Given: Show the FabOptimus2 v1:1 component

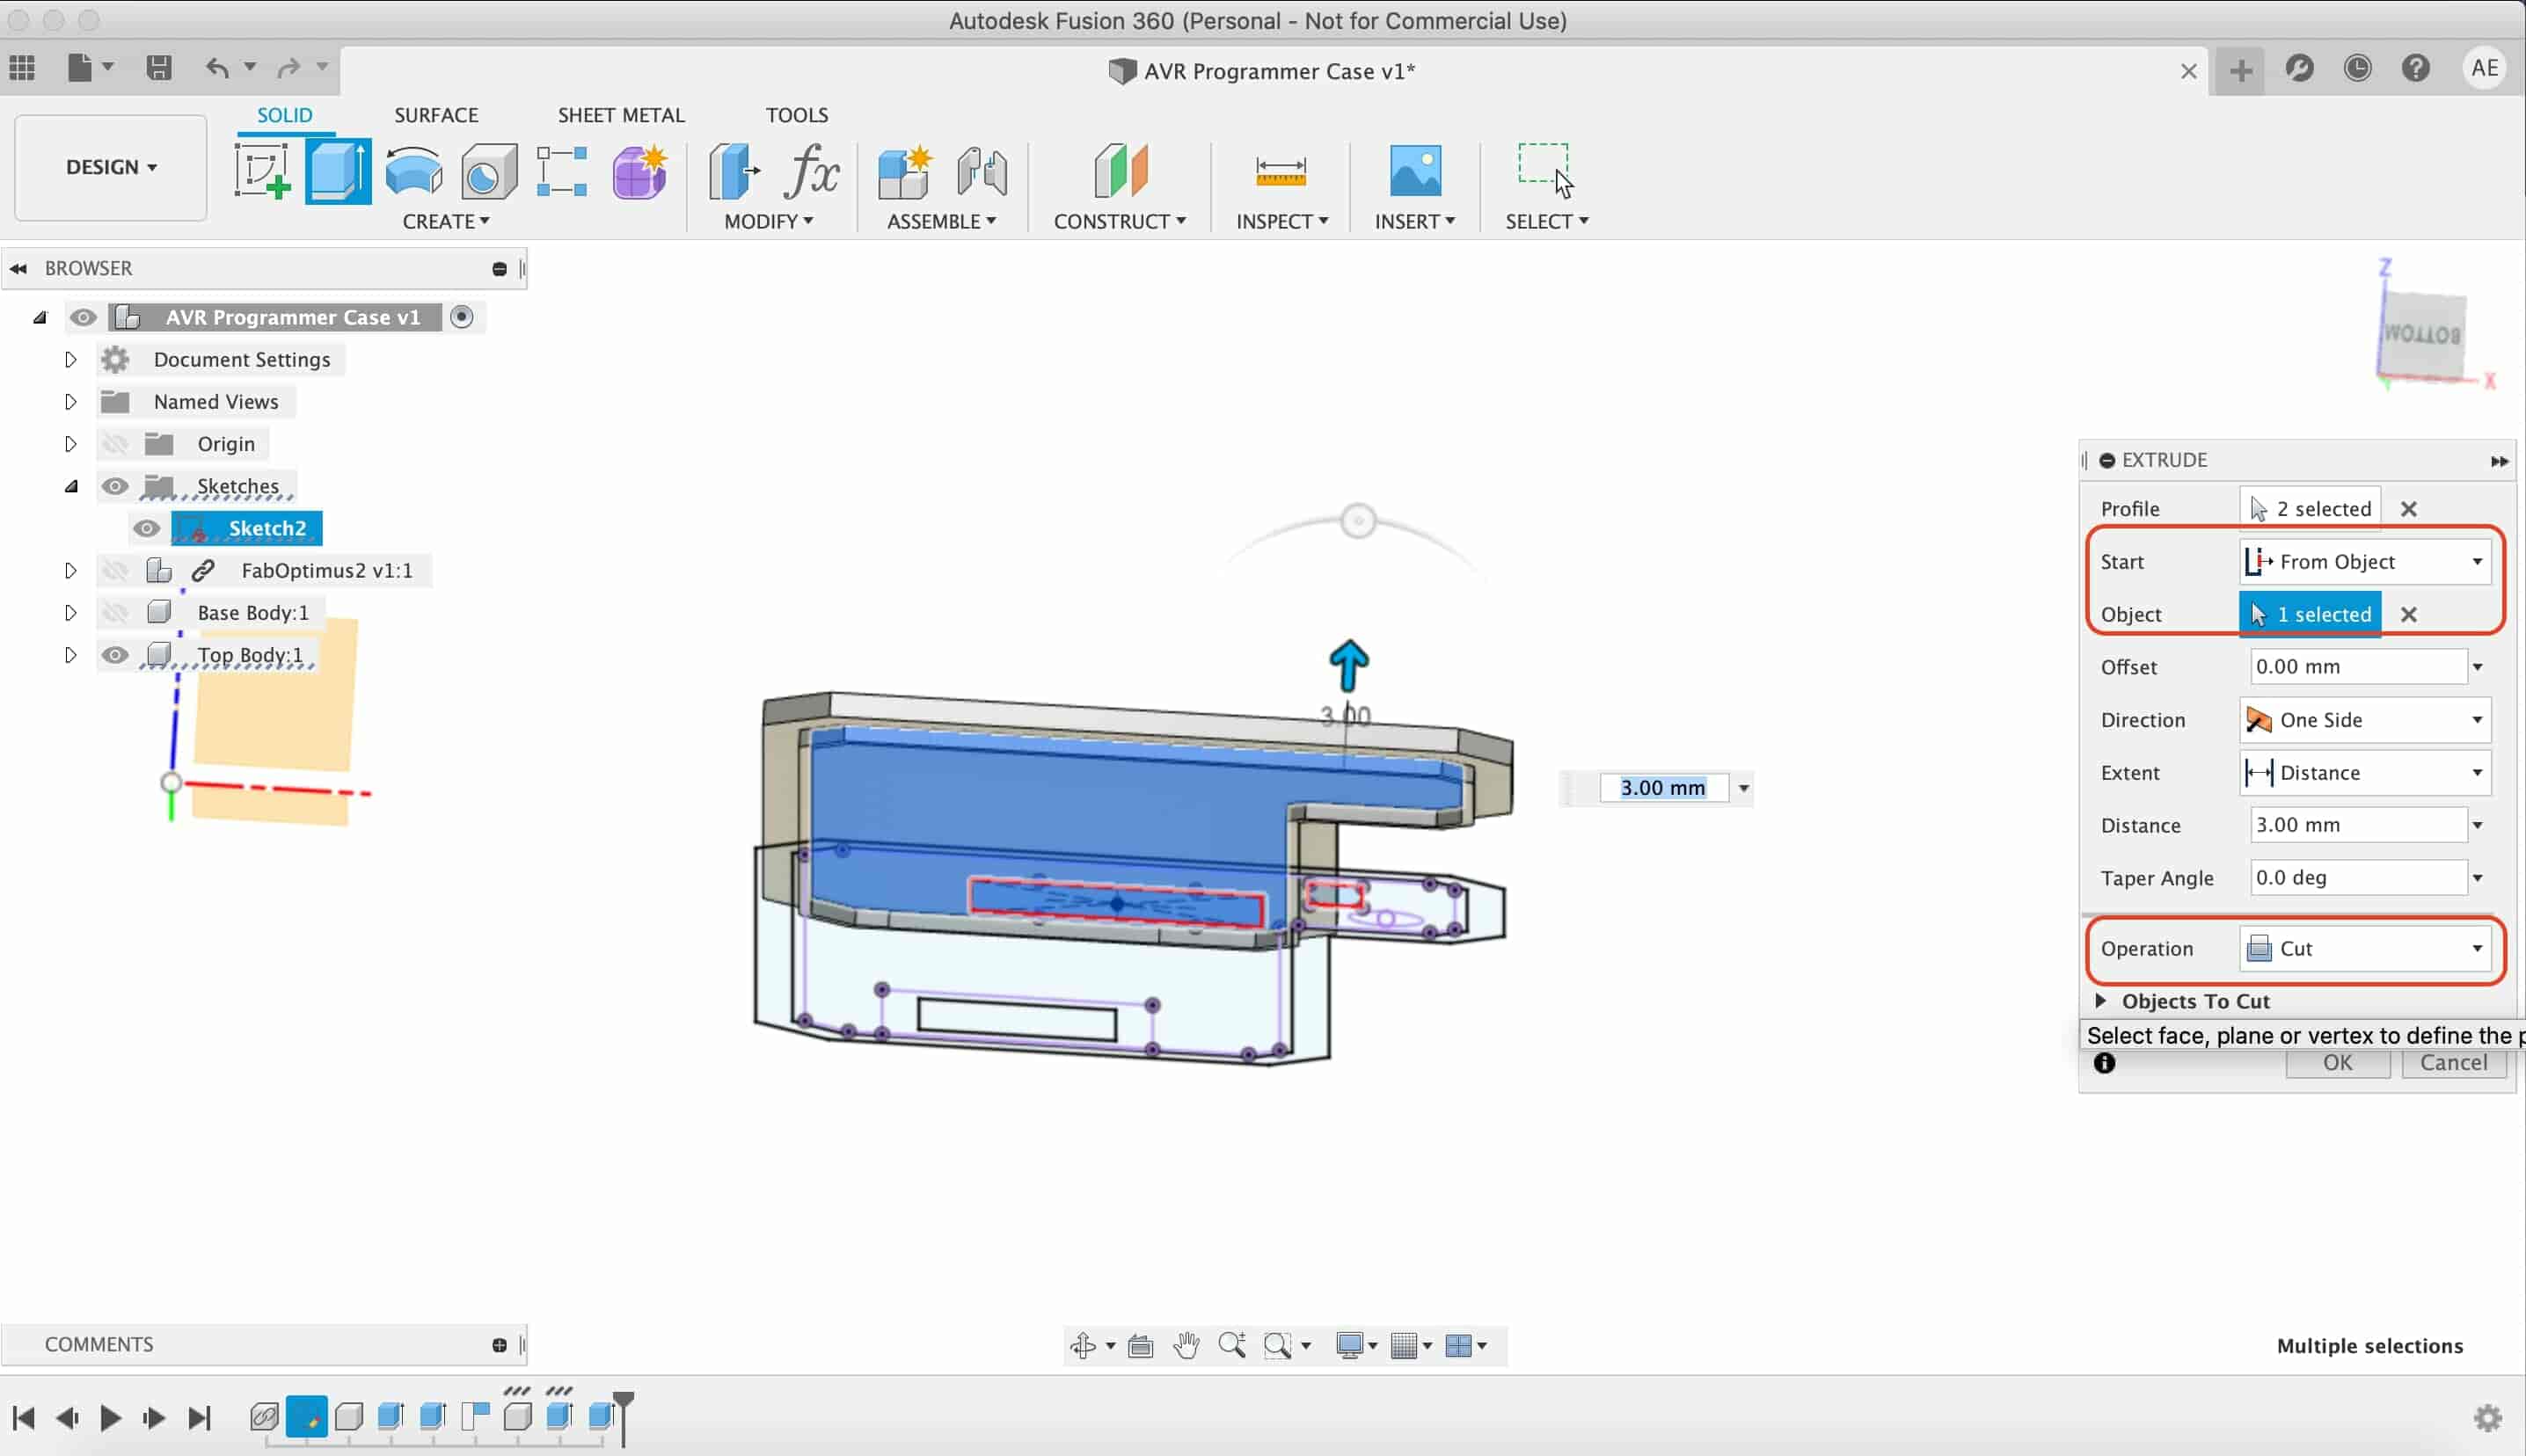Looking at the screenshot, I should [x=115, y=570].
